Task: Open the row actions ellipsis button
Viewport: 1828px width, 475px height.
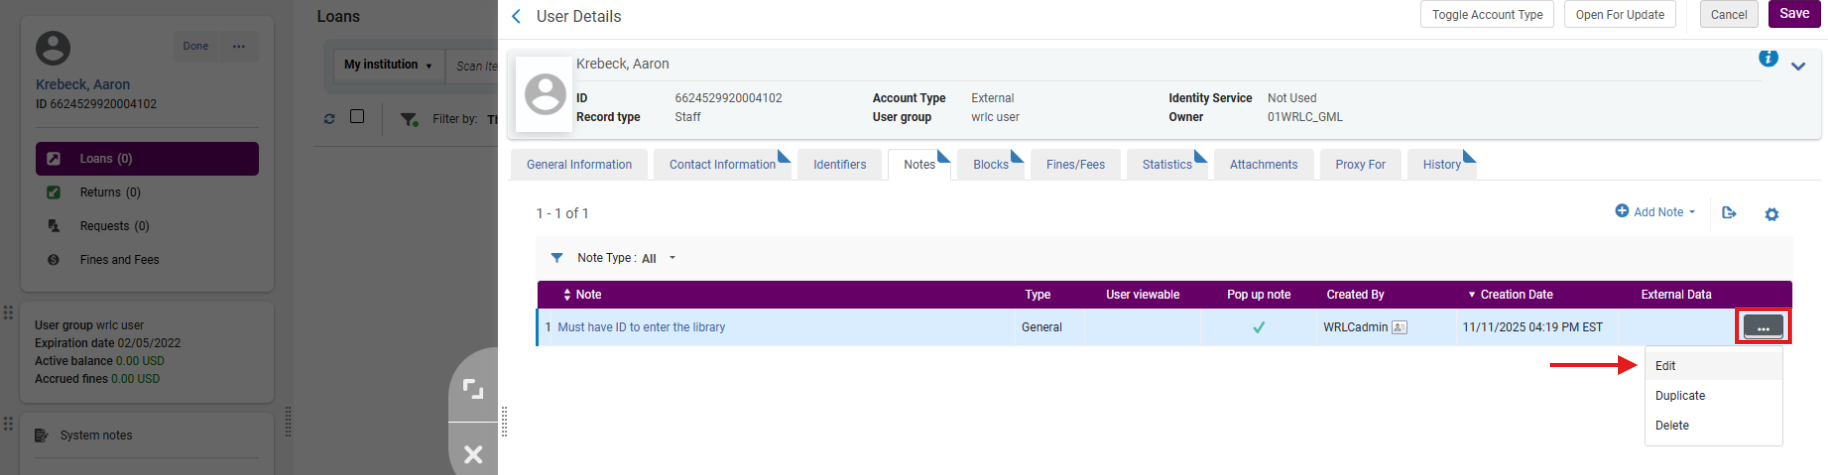Action: [x=1762, y=327]
